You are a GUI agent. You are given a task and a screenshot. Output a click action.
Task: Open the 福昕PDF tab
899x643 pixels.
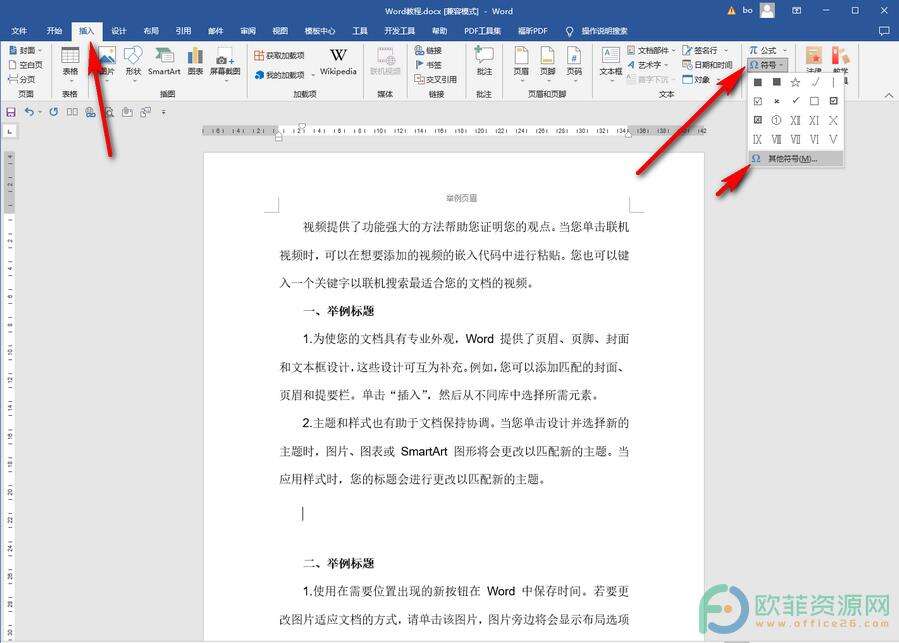click(x=533, y=31)
